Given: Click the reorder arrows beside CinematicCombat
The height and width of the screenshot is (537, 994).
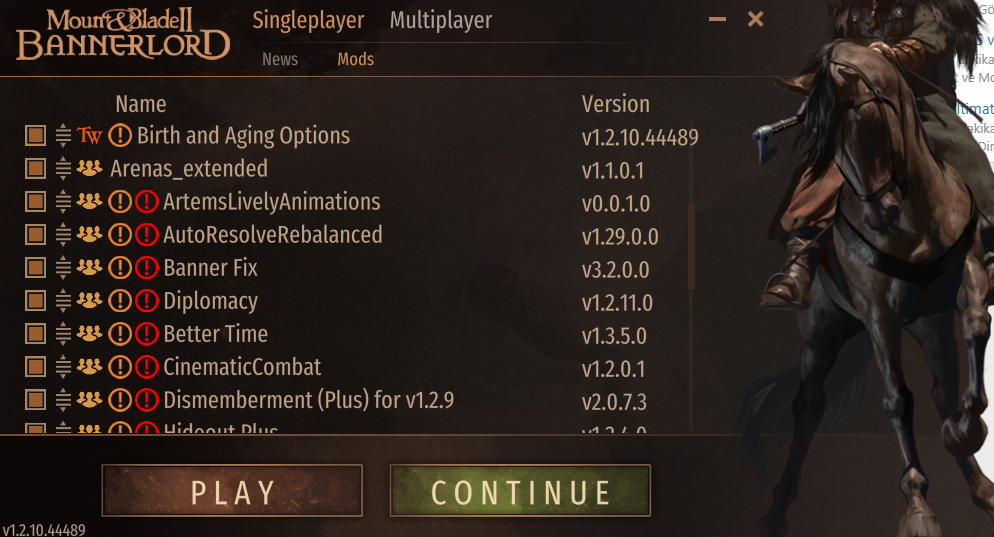Looking at the screenshot, I should click(63, 366).
